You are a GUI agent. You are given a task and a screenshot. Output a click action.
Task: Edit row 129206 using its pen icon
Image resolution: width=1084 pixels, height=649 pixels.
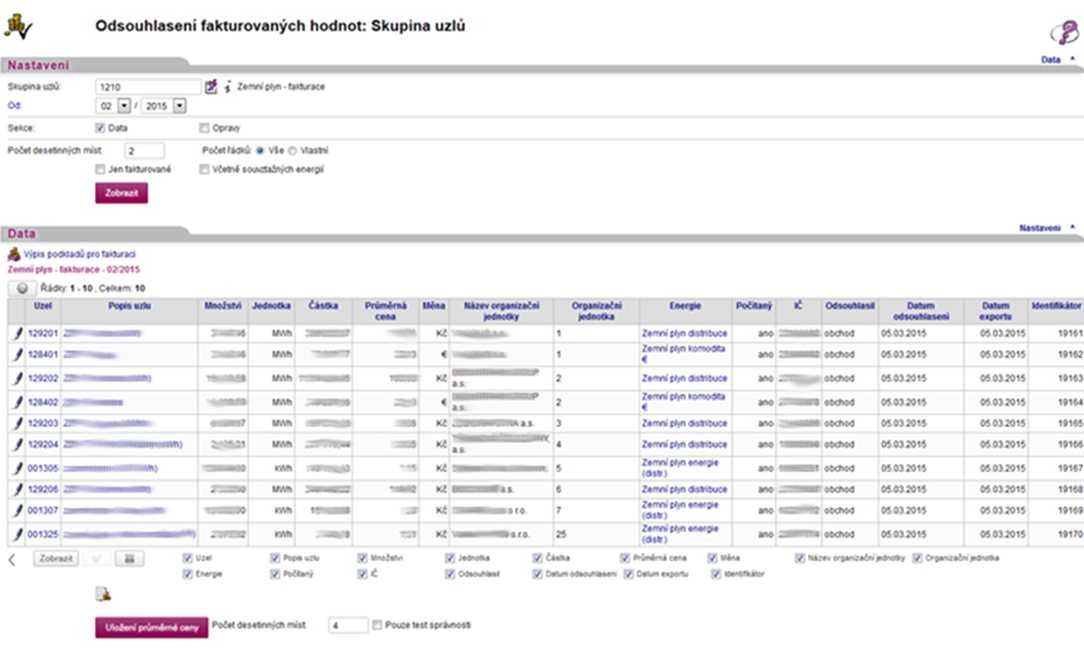17,489
